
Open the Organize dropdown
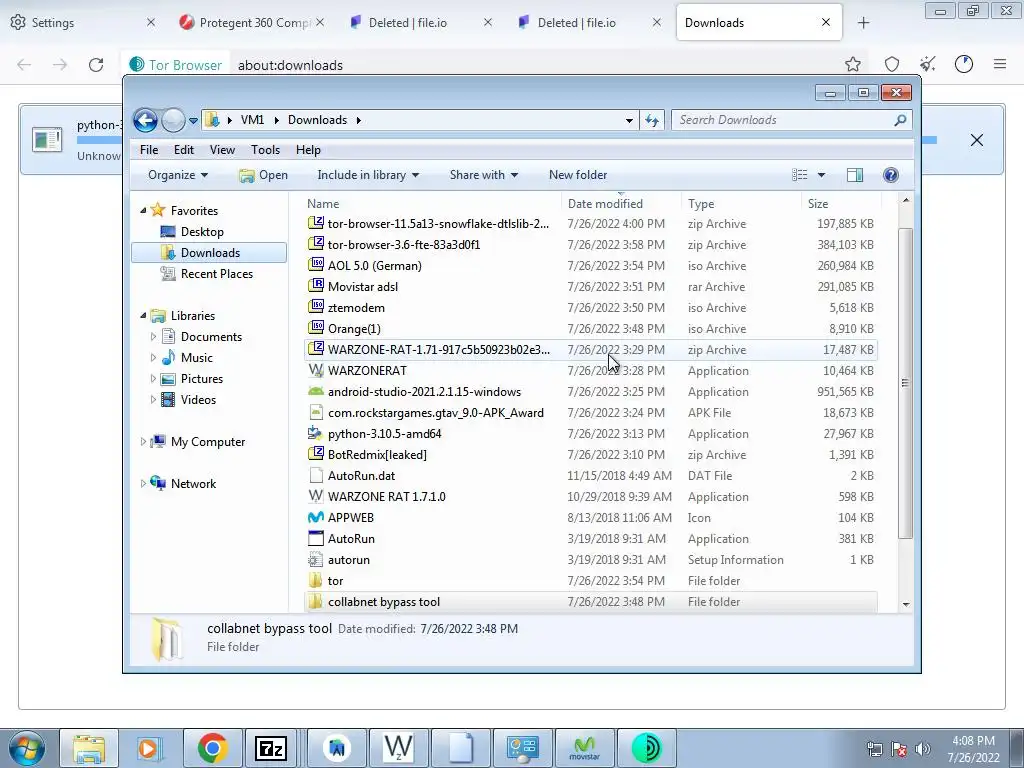click(178, 175)
